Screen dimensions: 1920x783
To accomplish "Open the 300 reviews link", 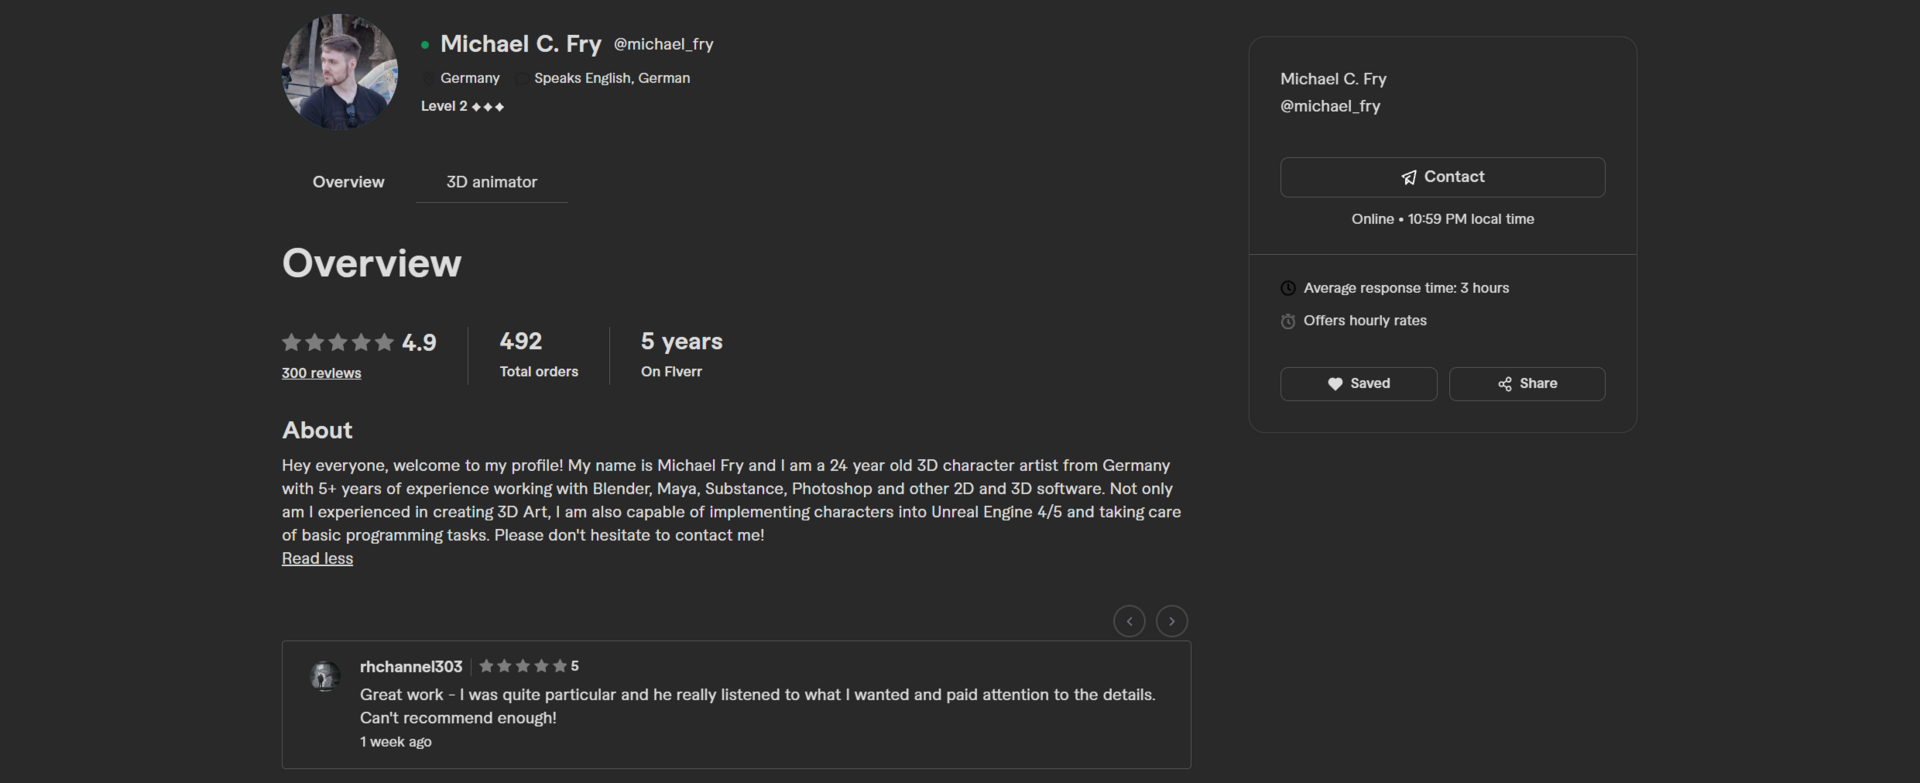I will 321,373.
